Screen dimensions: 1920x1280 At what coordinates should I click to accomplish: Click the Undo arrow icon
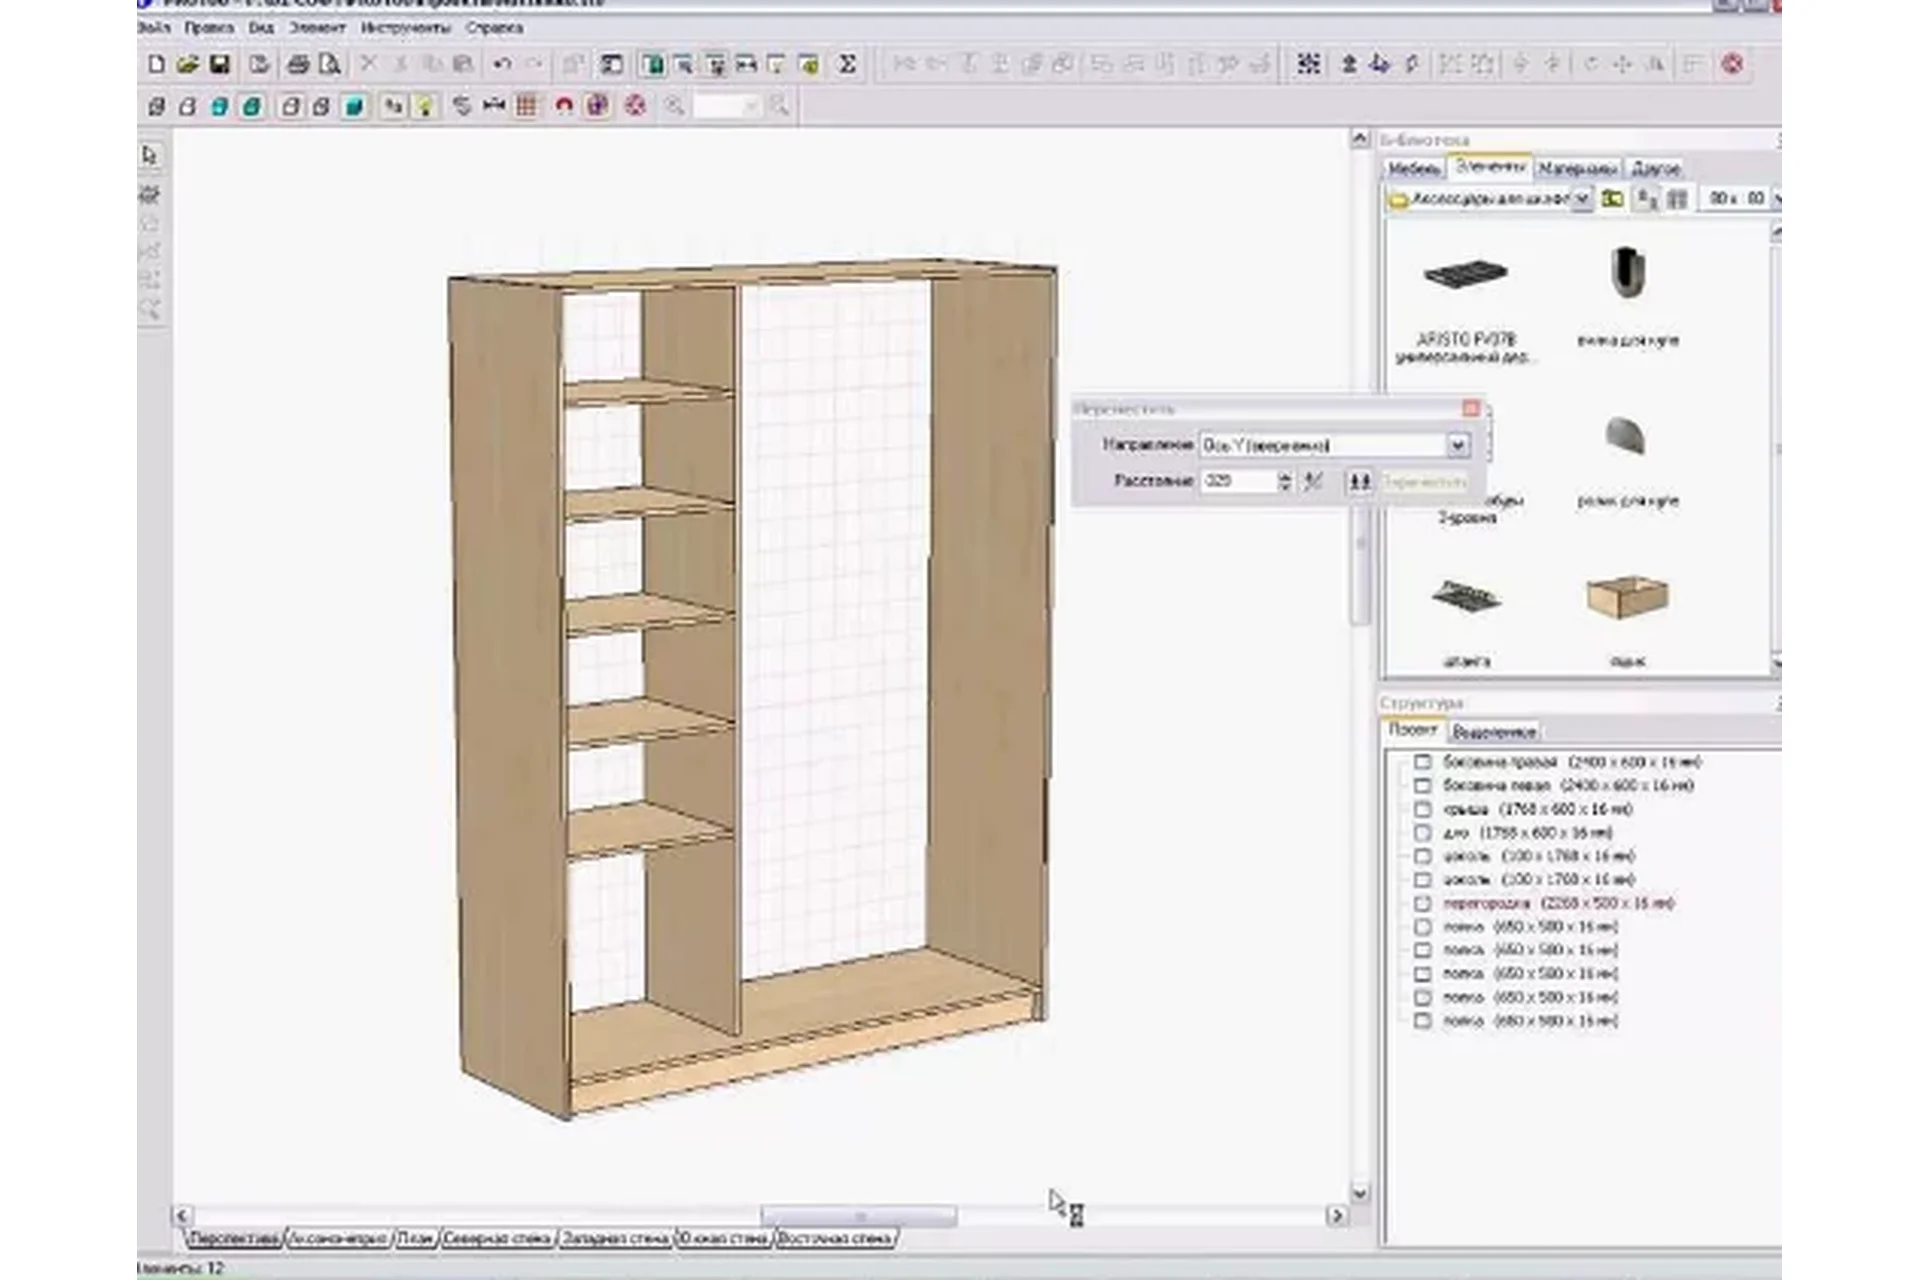coord(502,65)
